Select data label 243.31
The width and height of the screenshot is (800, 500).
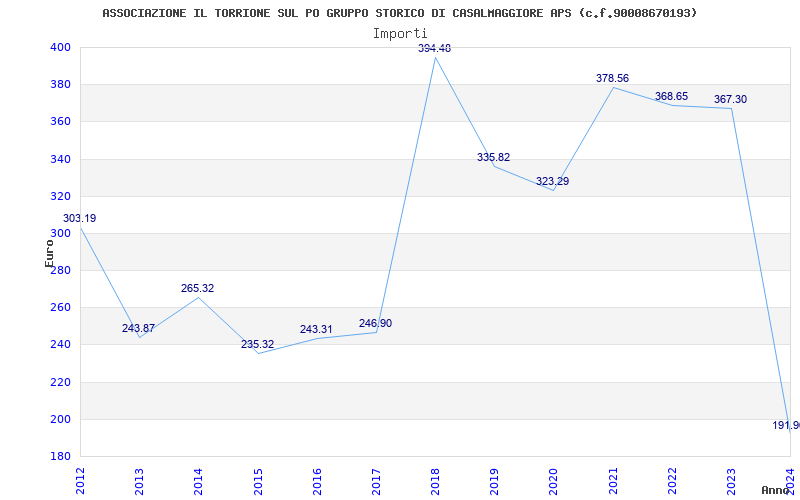(x=316, y=330)
